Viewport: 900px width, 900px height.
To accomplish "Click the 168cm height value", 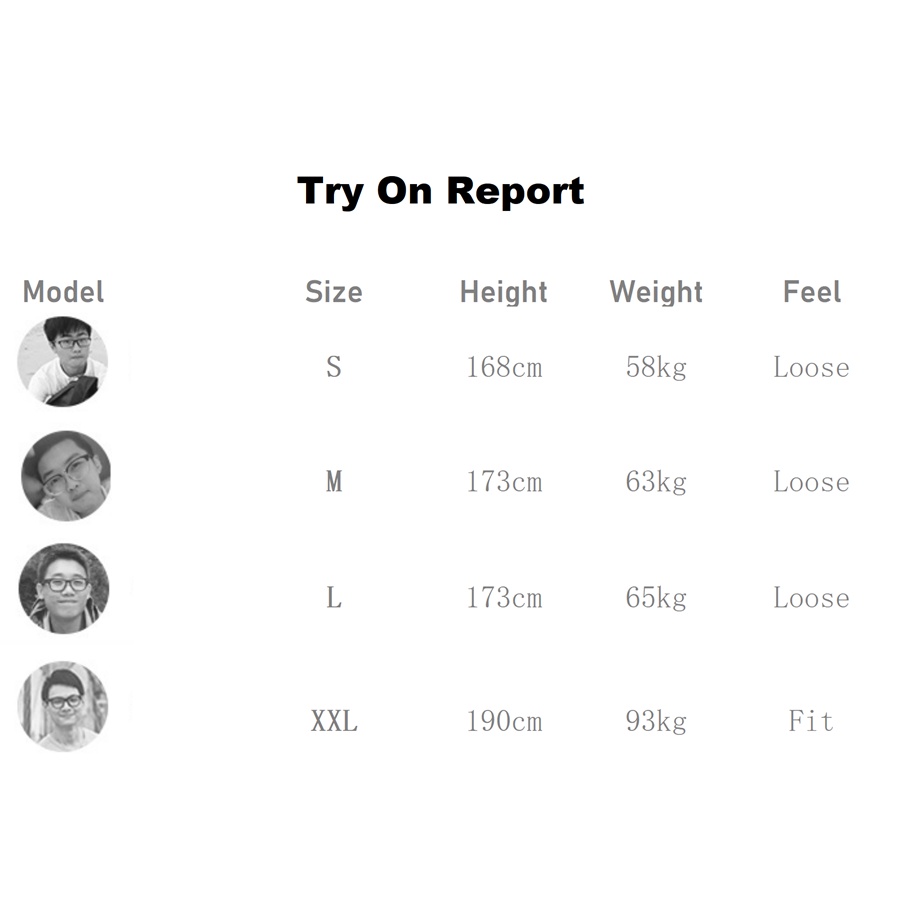I will [504, 367].
